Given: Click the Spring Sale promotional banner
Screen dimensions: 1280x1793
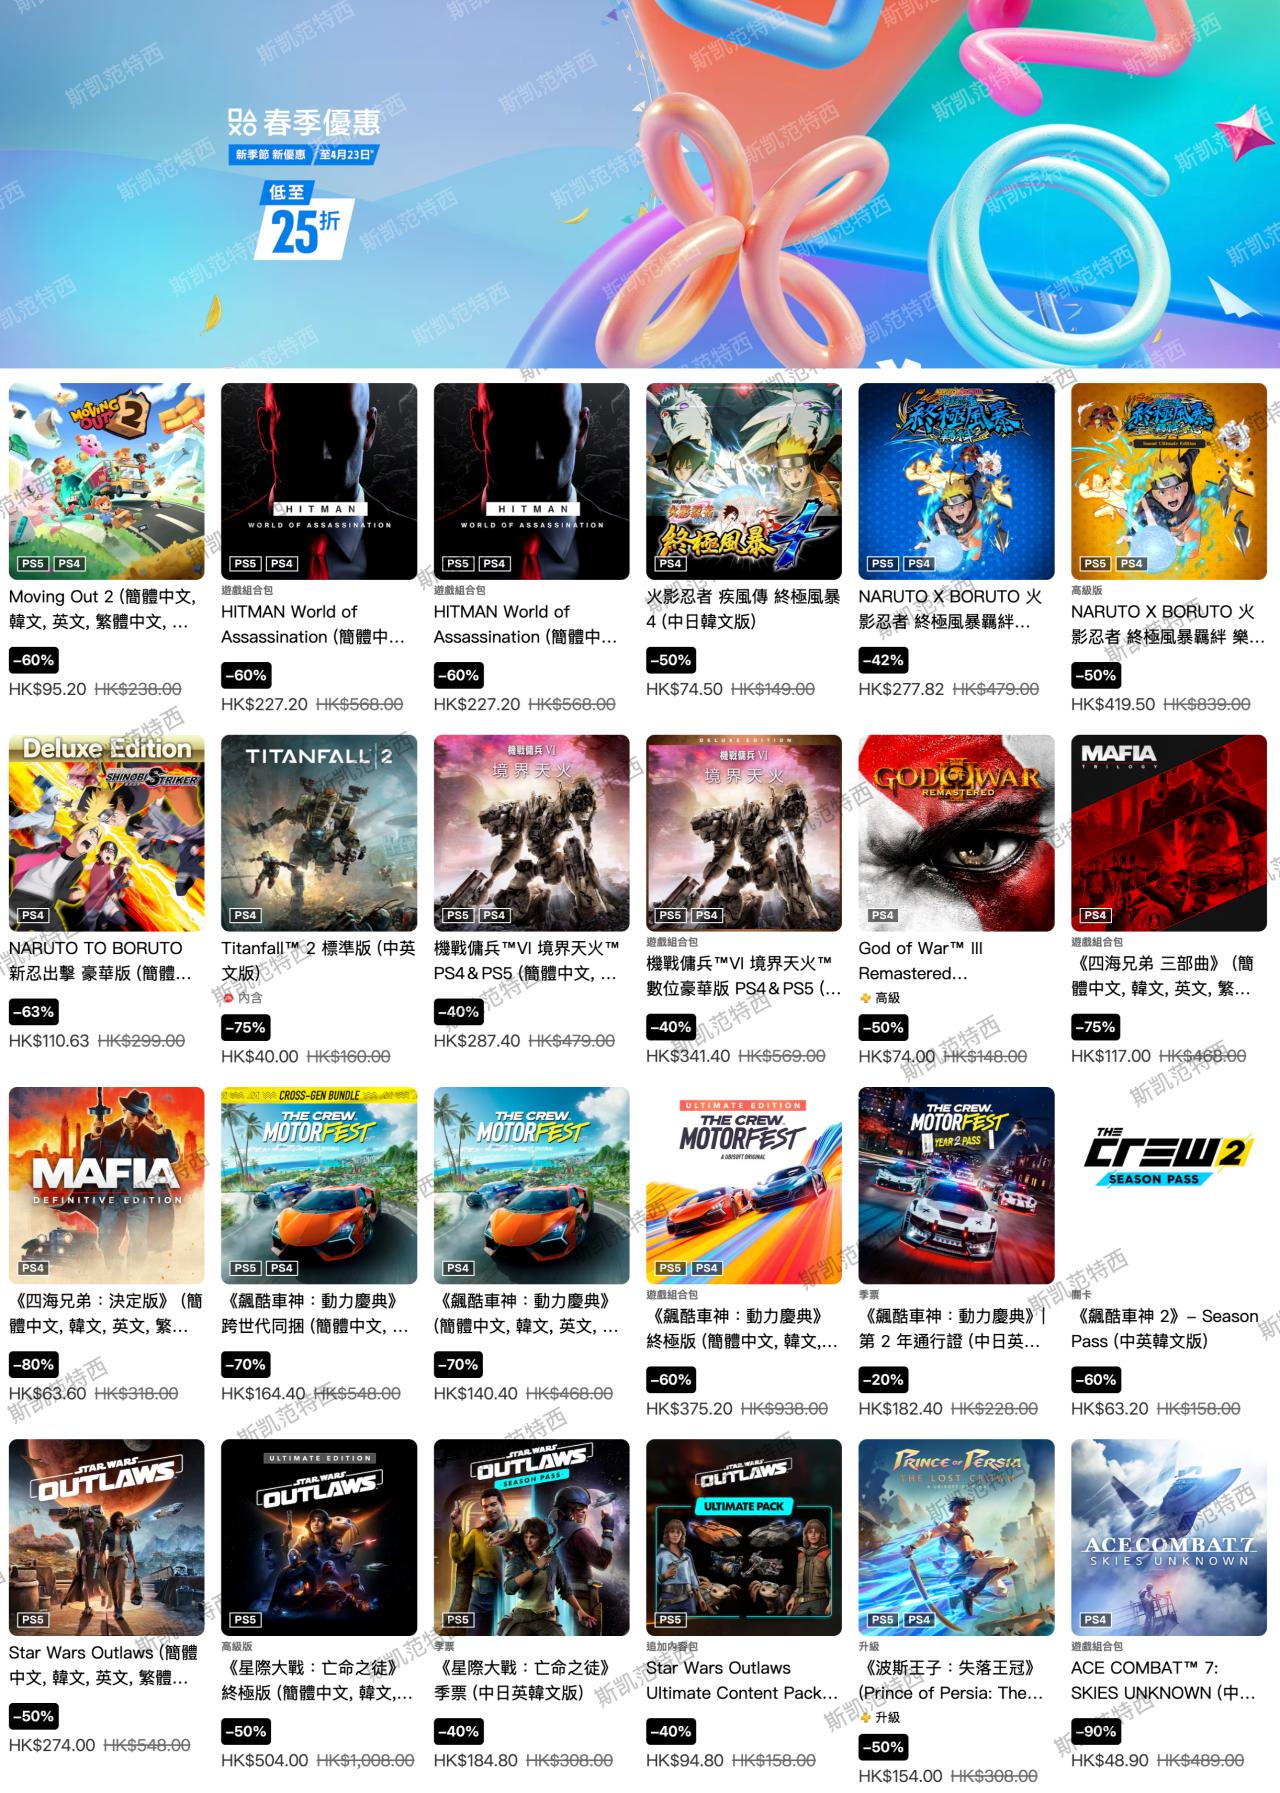Looking at the screenshot, I should [x=640, y=184].
